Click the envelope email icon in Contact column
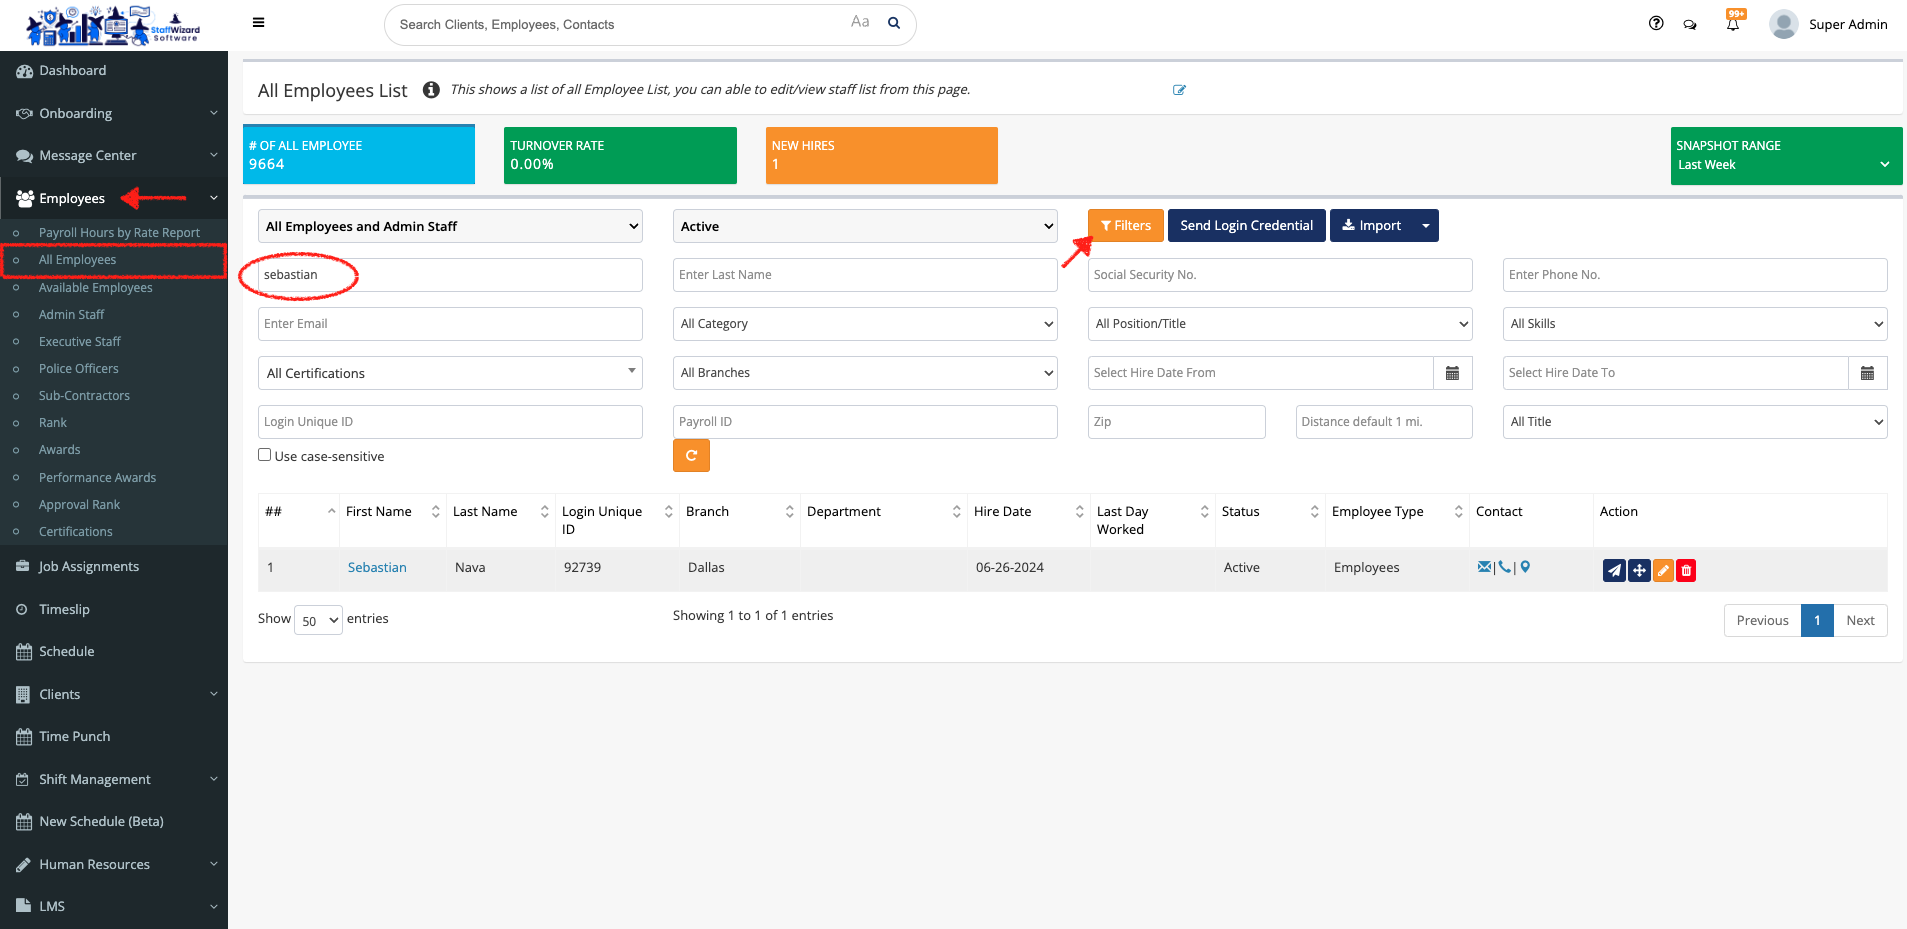 (1484, 567)
